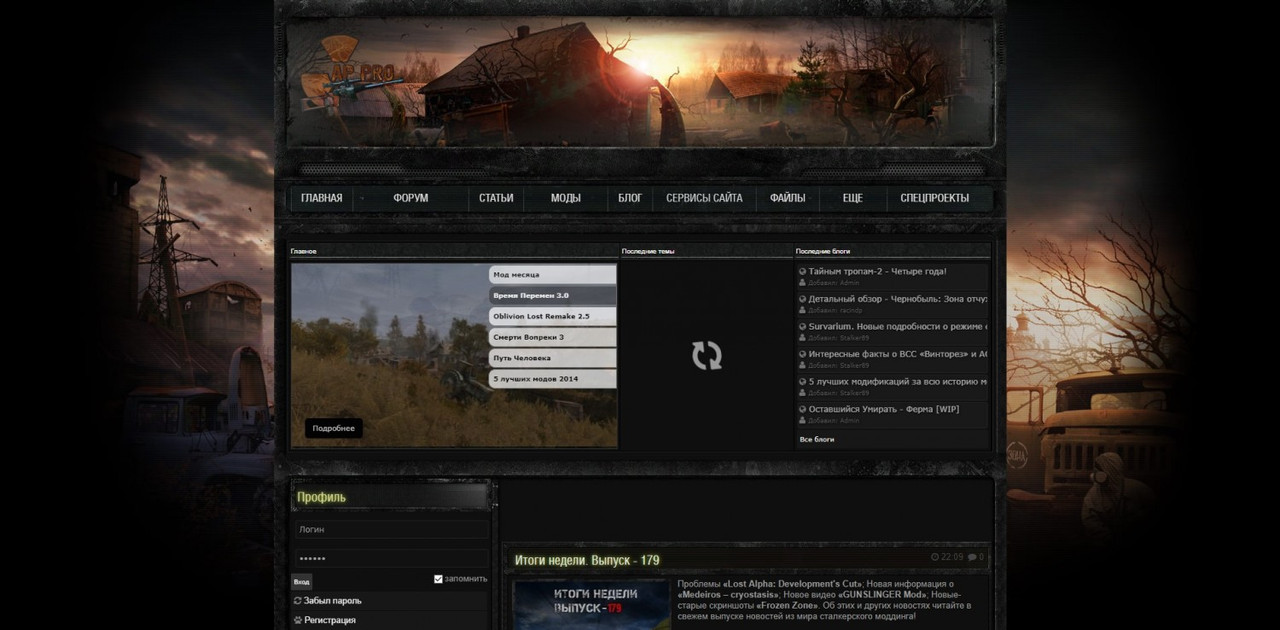Select the Путь Человека slide
1280x630 pixels.
pyautogui.click(x=552, y=358)
